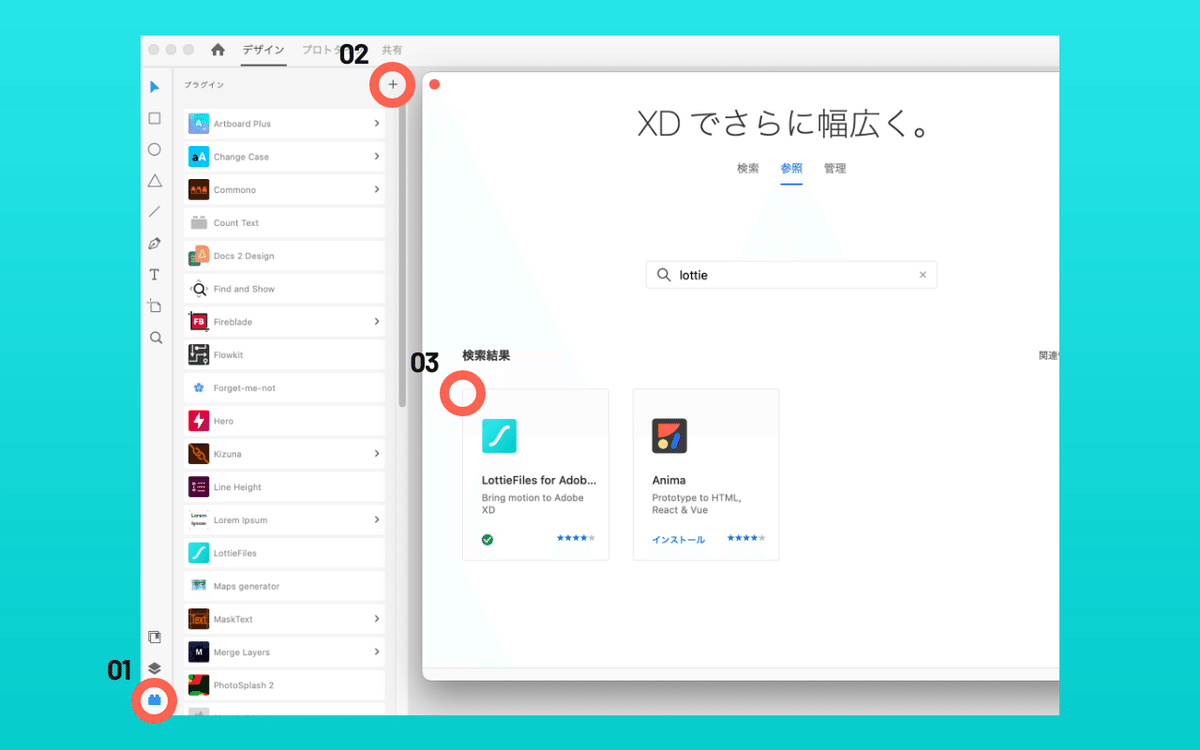Click the PhotoSplash 2 plugin icon

(x=198, y=685)
